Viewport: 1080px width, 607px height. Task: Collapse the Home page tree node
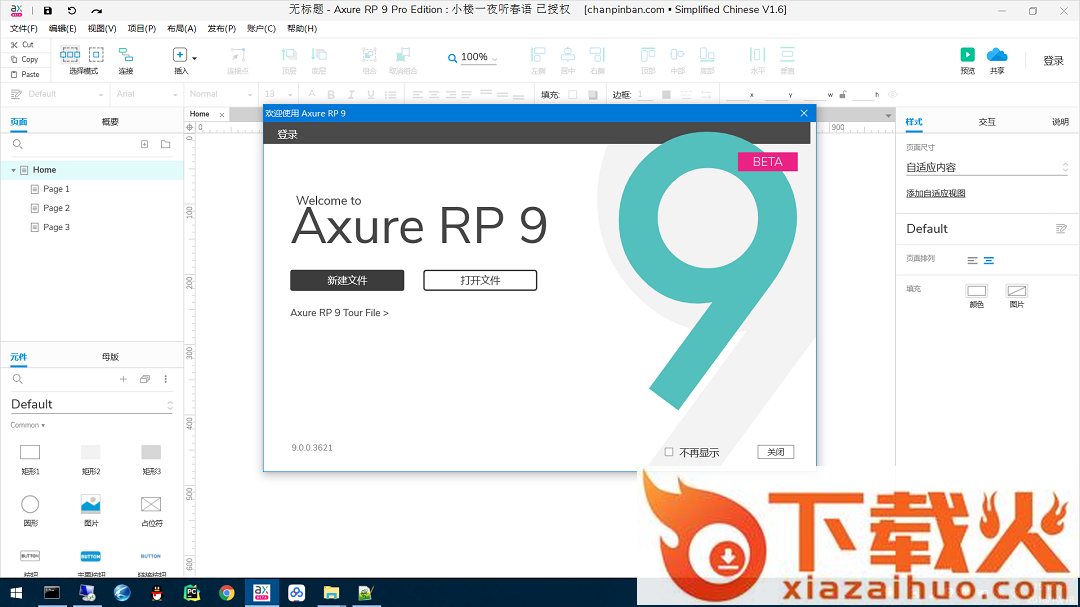(13, 169)
